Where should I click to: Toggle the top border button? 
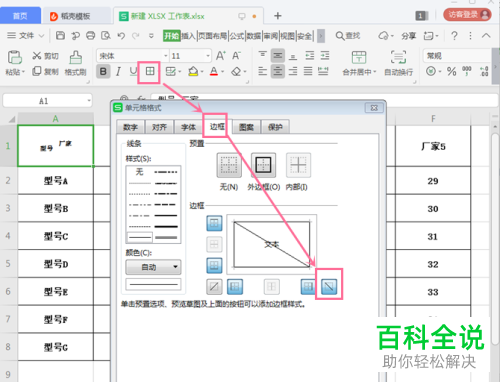[214, 223]
